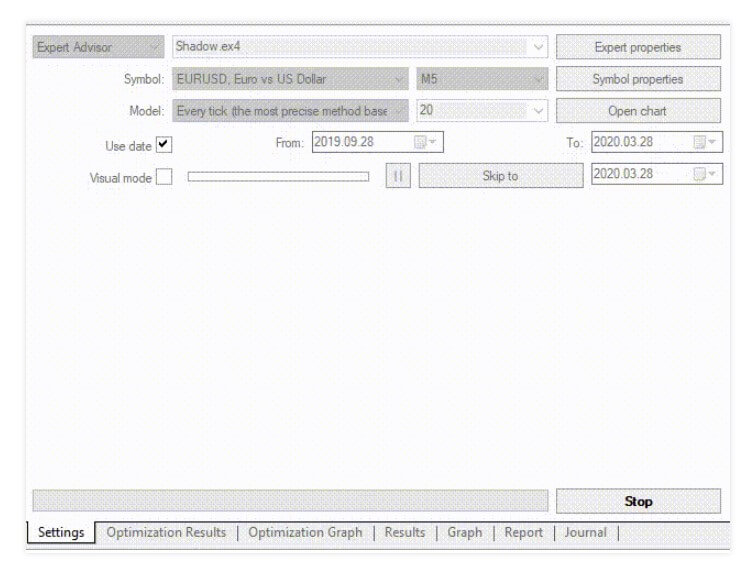756x578 pixels.
Task: Switch to the Settings tab
Action: click(61, 533)
